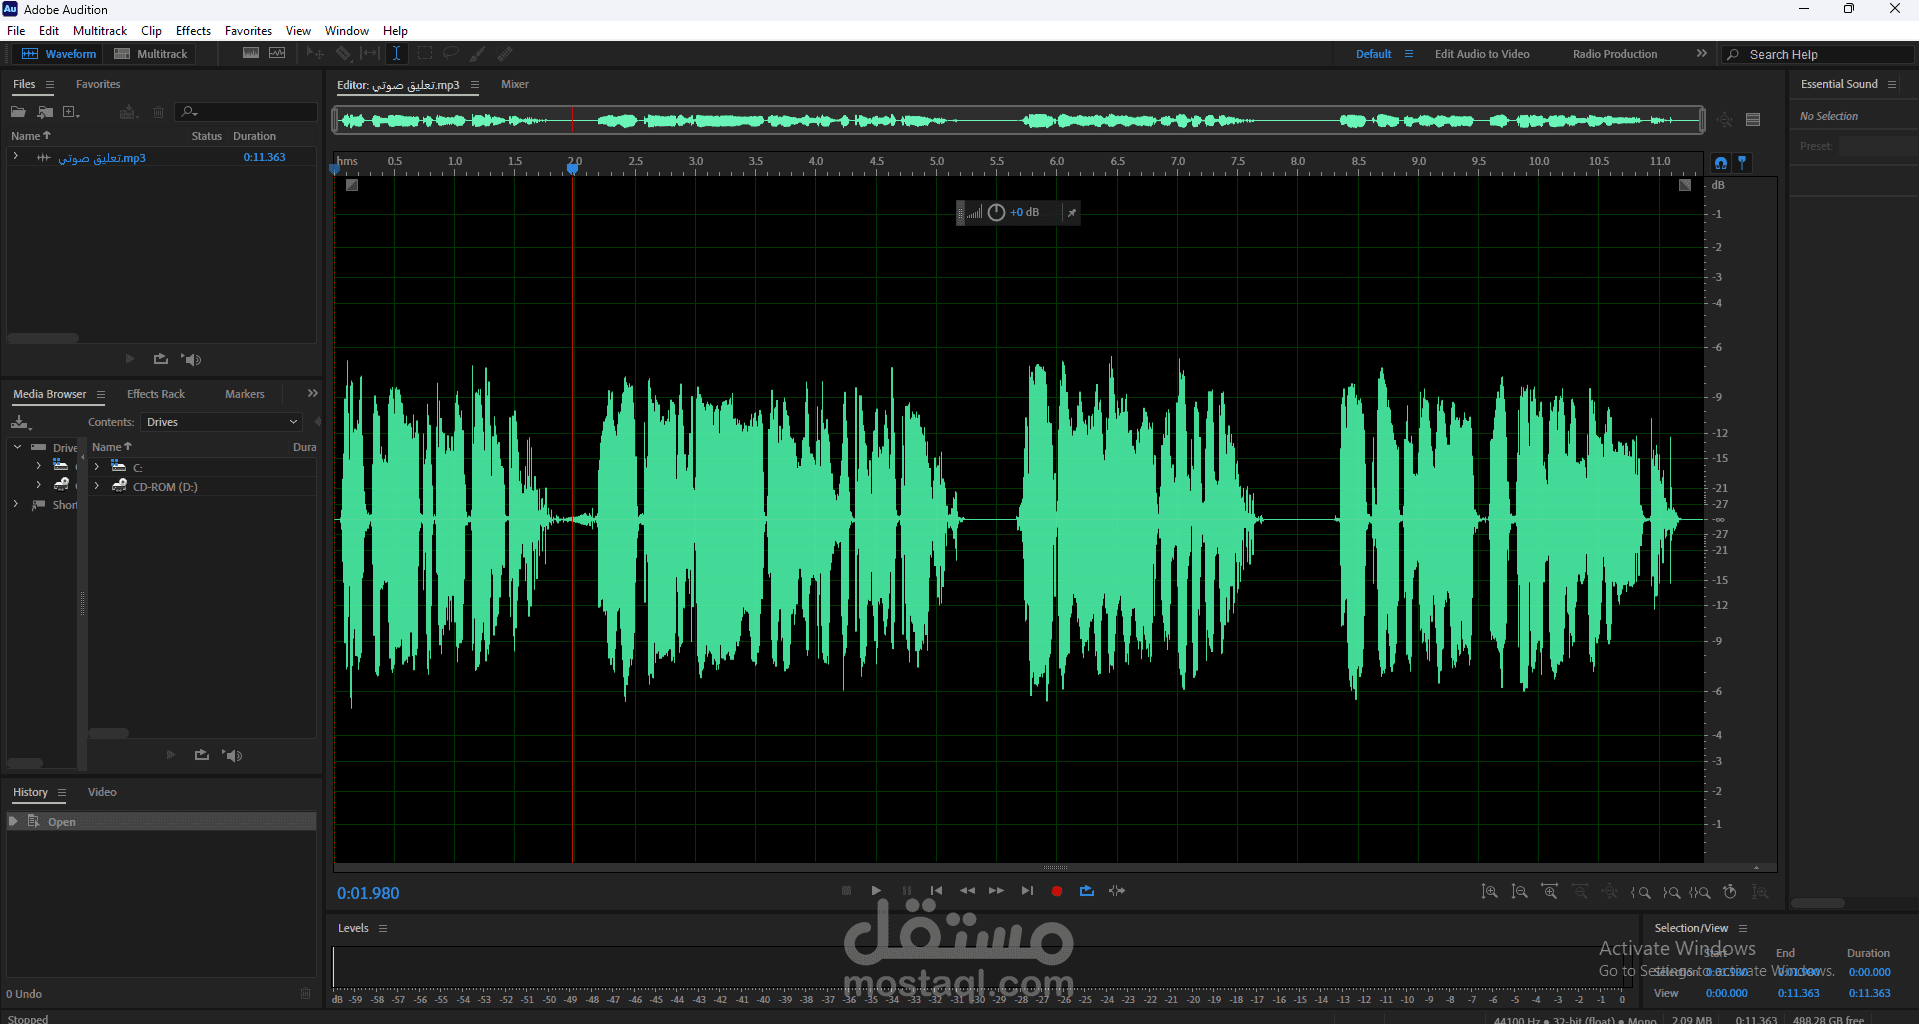This screenshot has height=1024, width=1919.
Task: Select the Time Selection tool
Action: (x=397, y=53)
